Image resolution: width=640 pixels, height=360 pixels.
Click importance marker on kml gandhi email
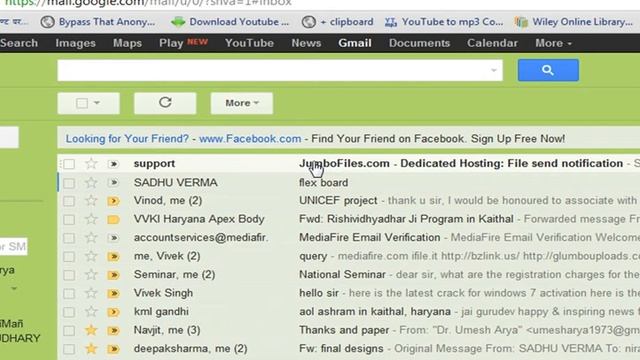tap(113, 312)
